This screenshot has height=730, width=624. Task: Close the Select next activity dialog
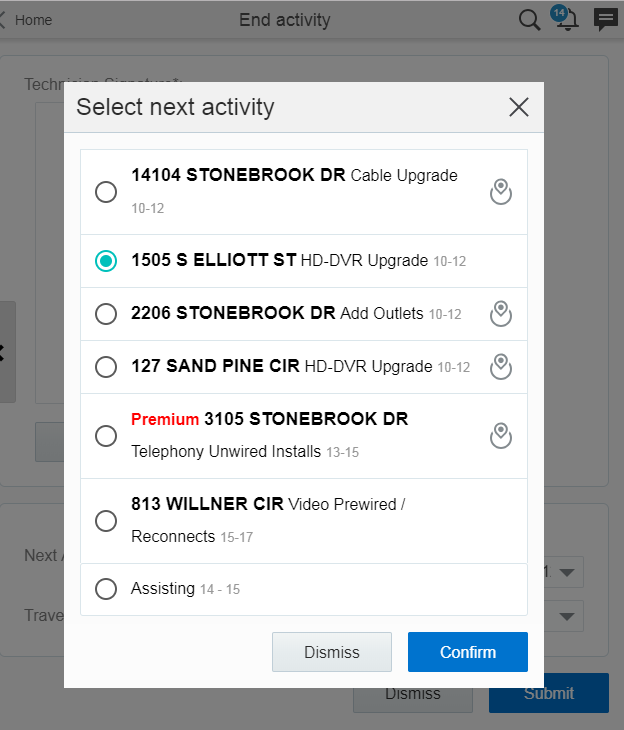pyautogui.click(x=518, y=107)
